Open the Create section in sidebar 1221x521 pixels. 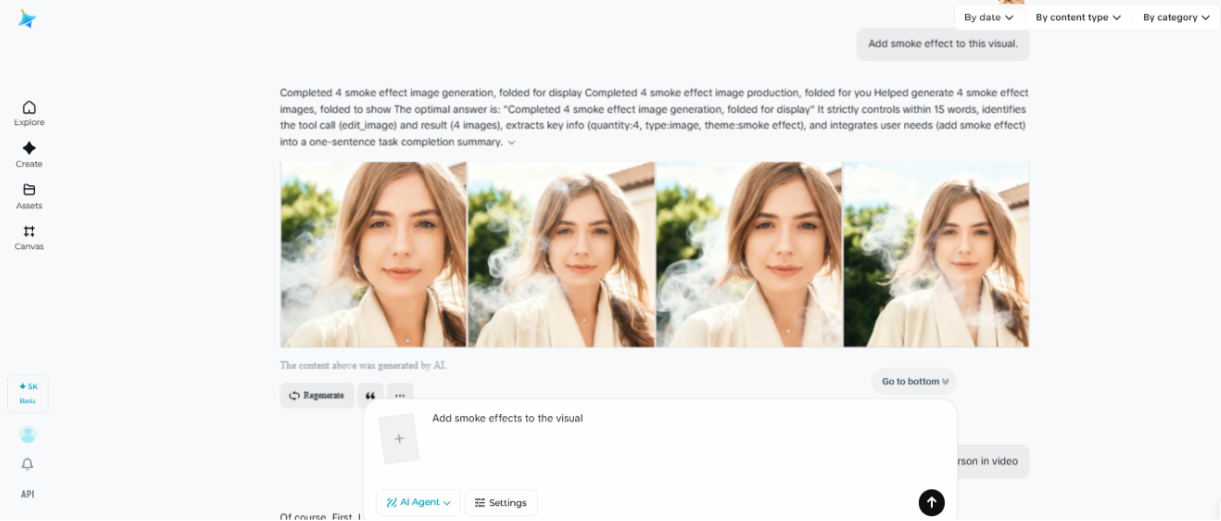pyautogui.click(x=29, y=155)
